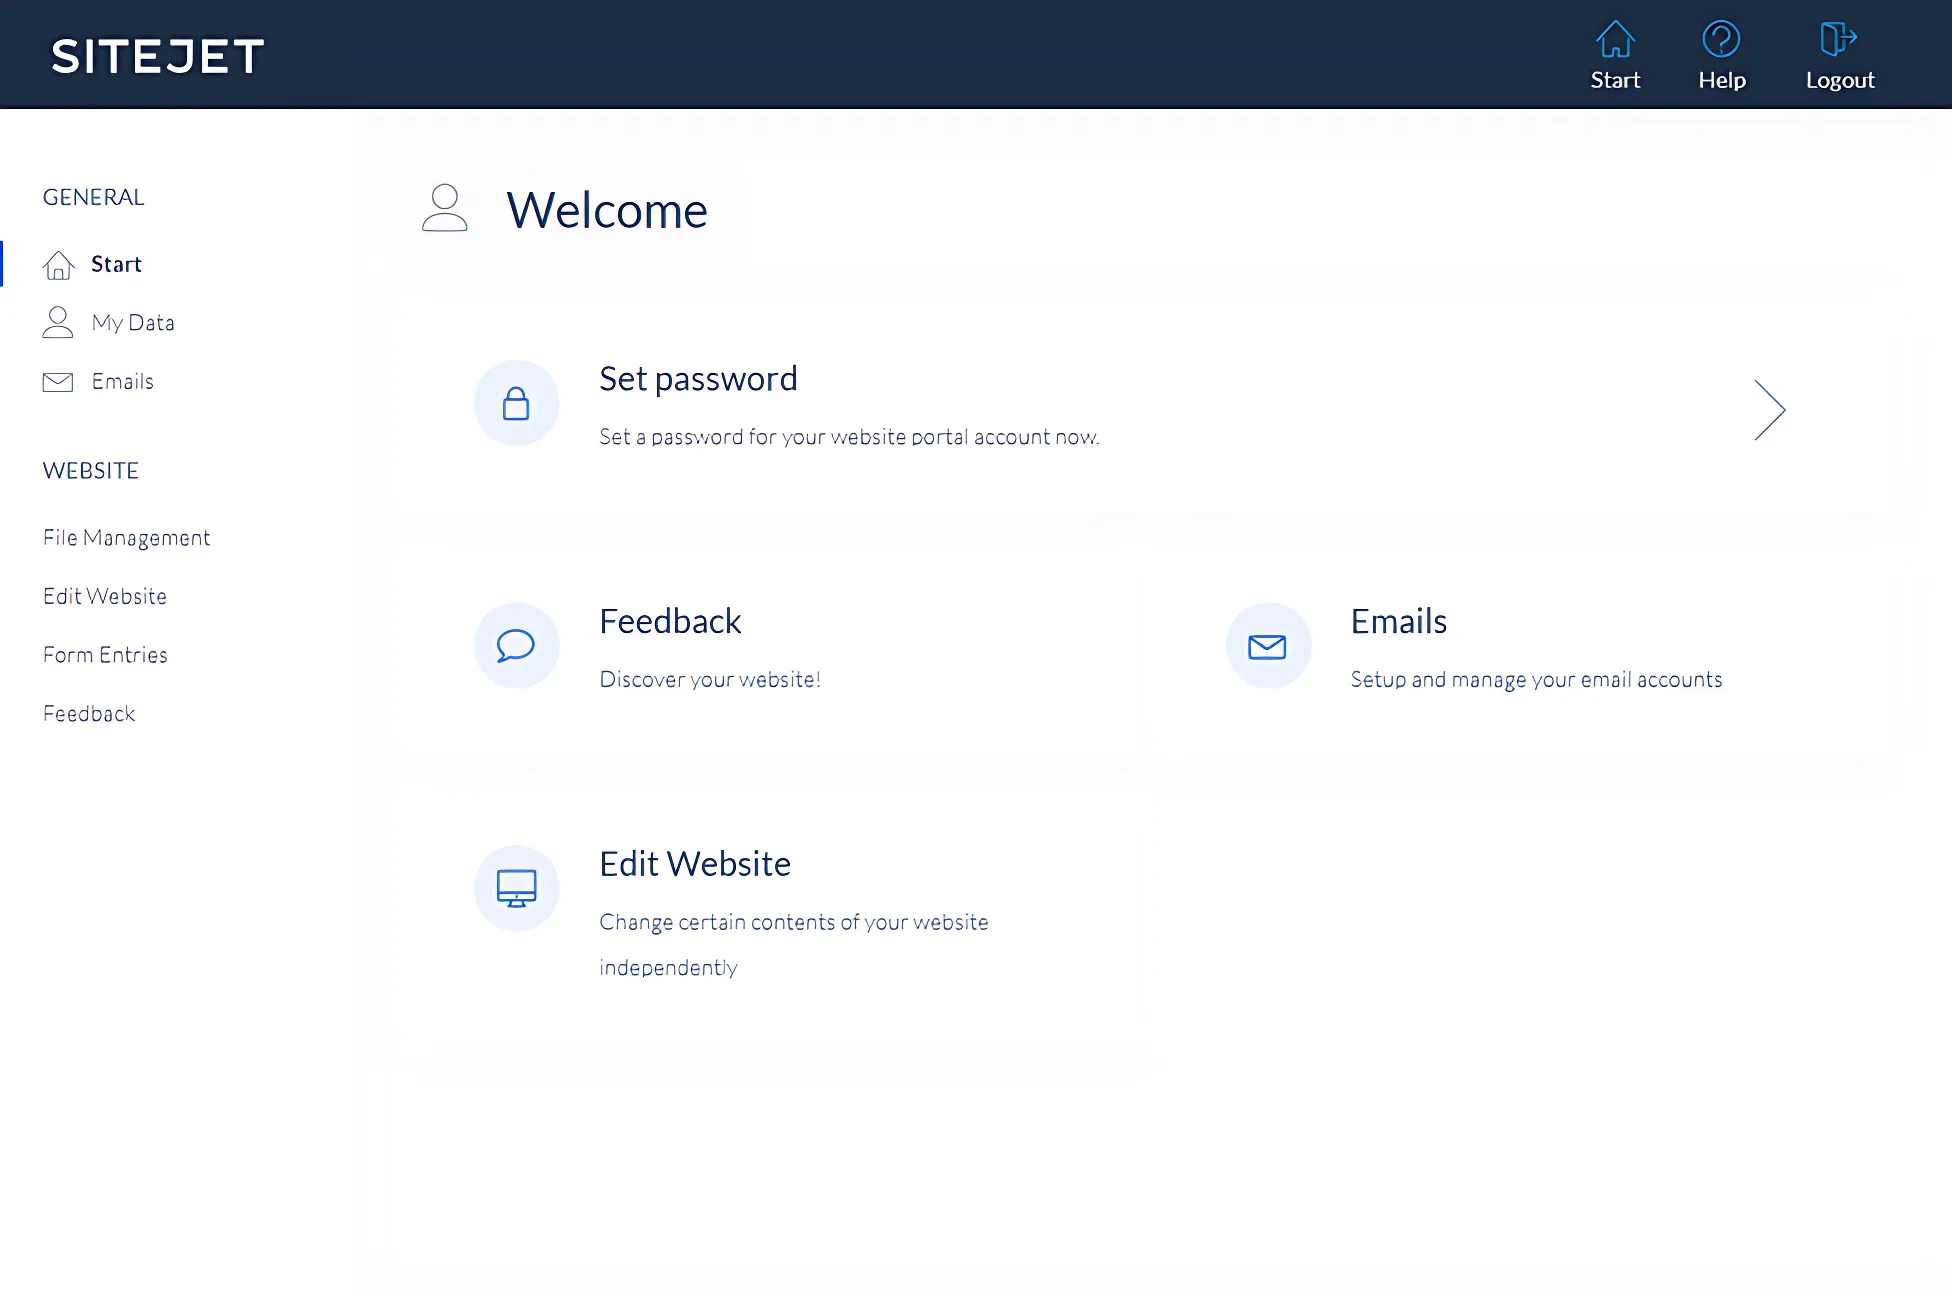Click the SITEJET logo
The height and width of the screenshot is (1296, 1952).
(157, 56)
